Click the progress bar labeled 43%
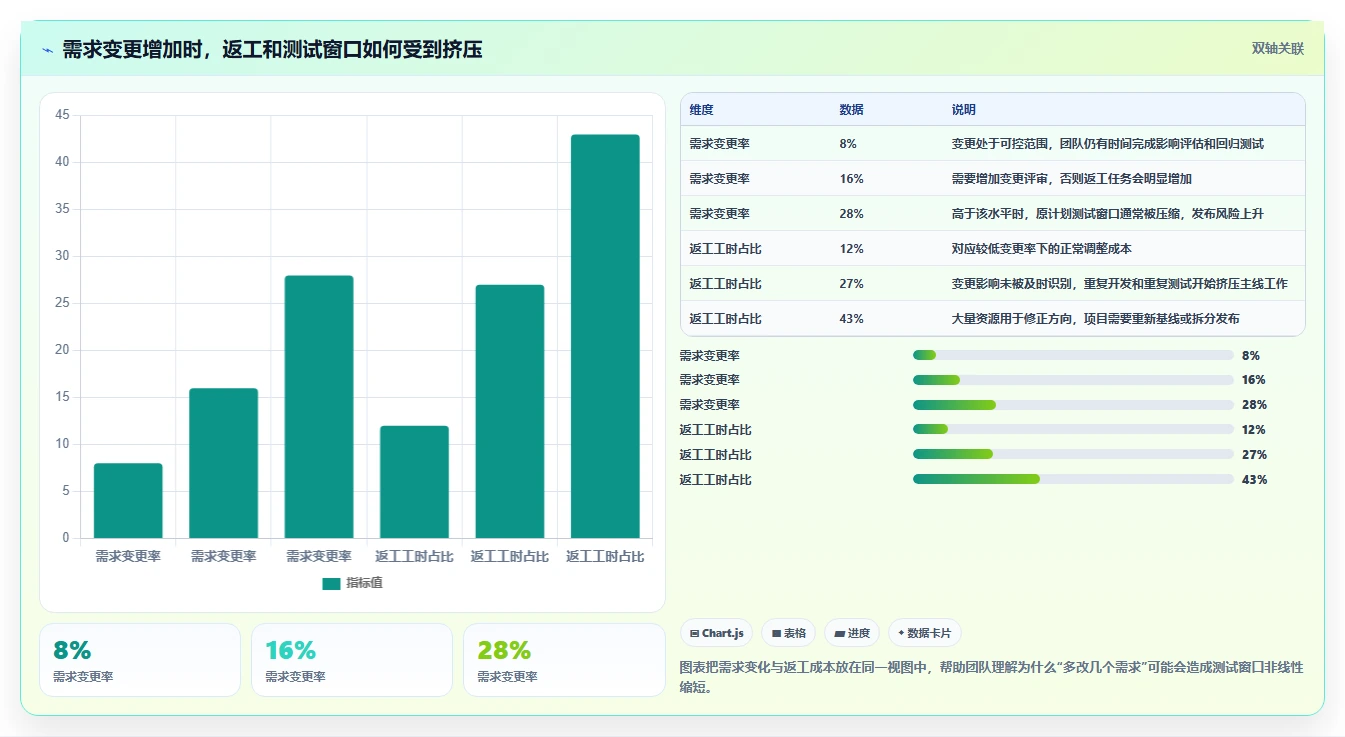This screenshot has width=1345, height=737. [x=1073, y=479]
